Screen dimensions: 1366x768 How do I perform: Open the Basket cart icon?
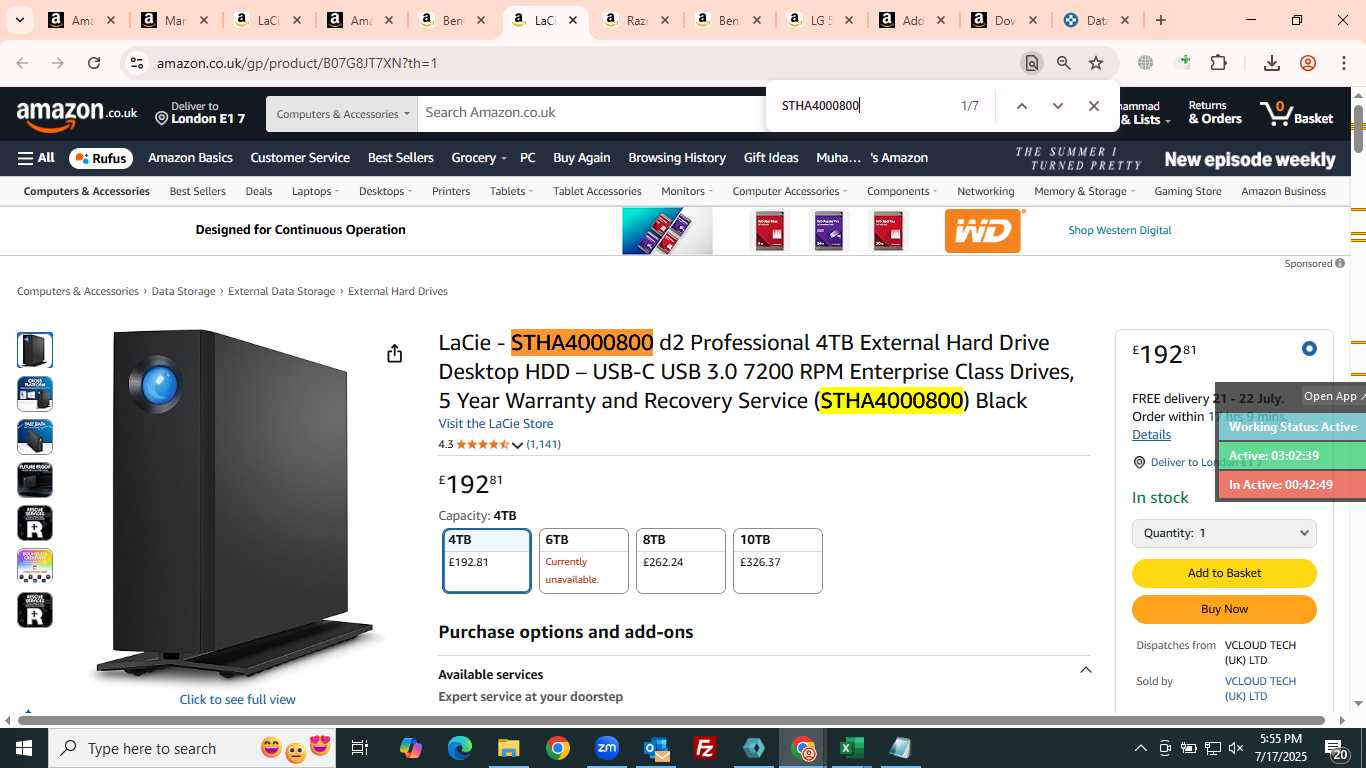pyautogui.click(x=1297, y=113)
